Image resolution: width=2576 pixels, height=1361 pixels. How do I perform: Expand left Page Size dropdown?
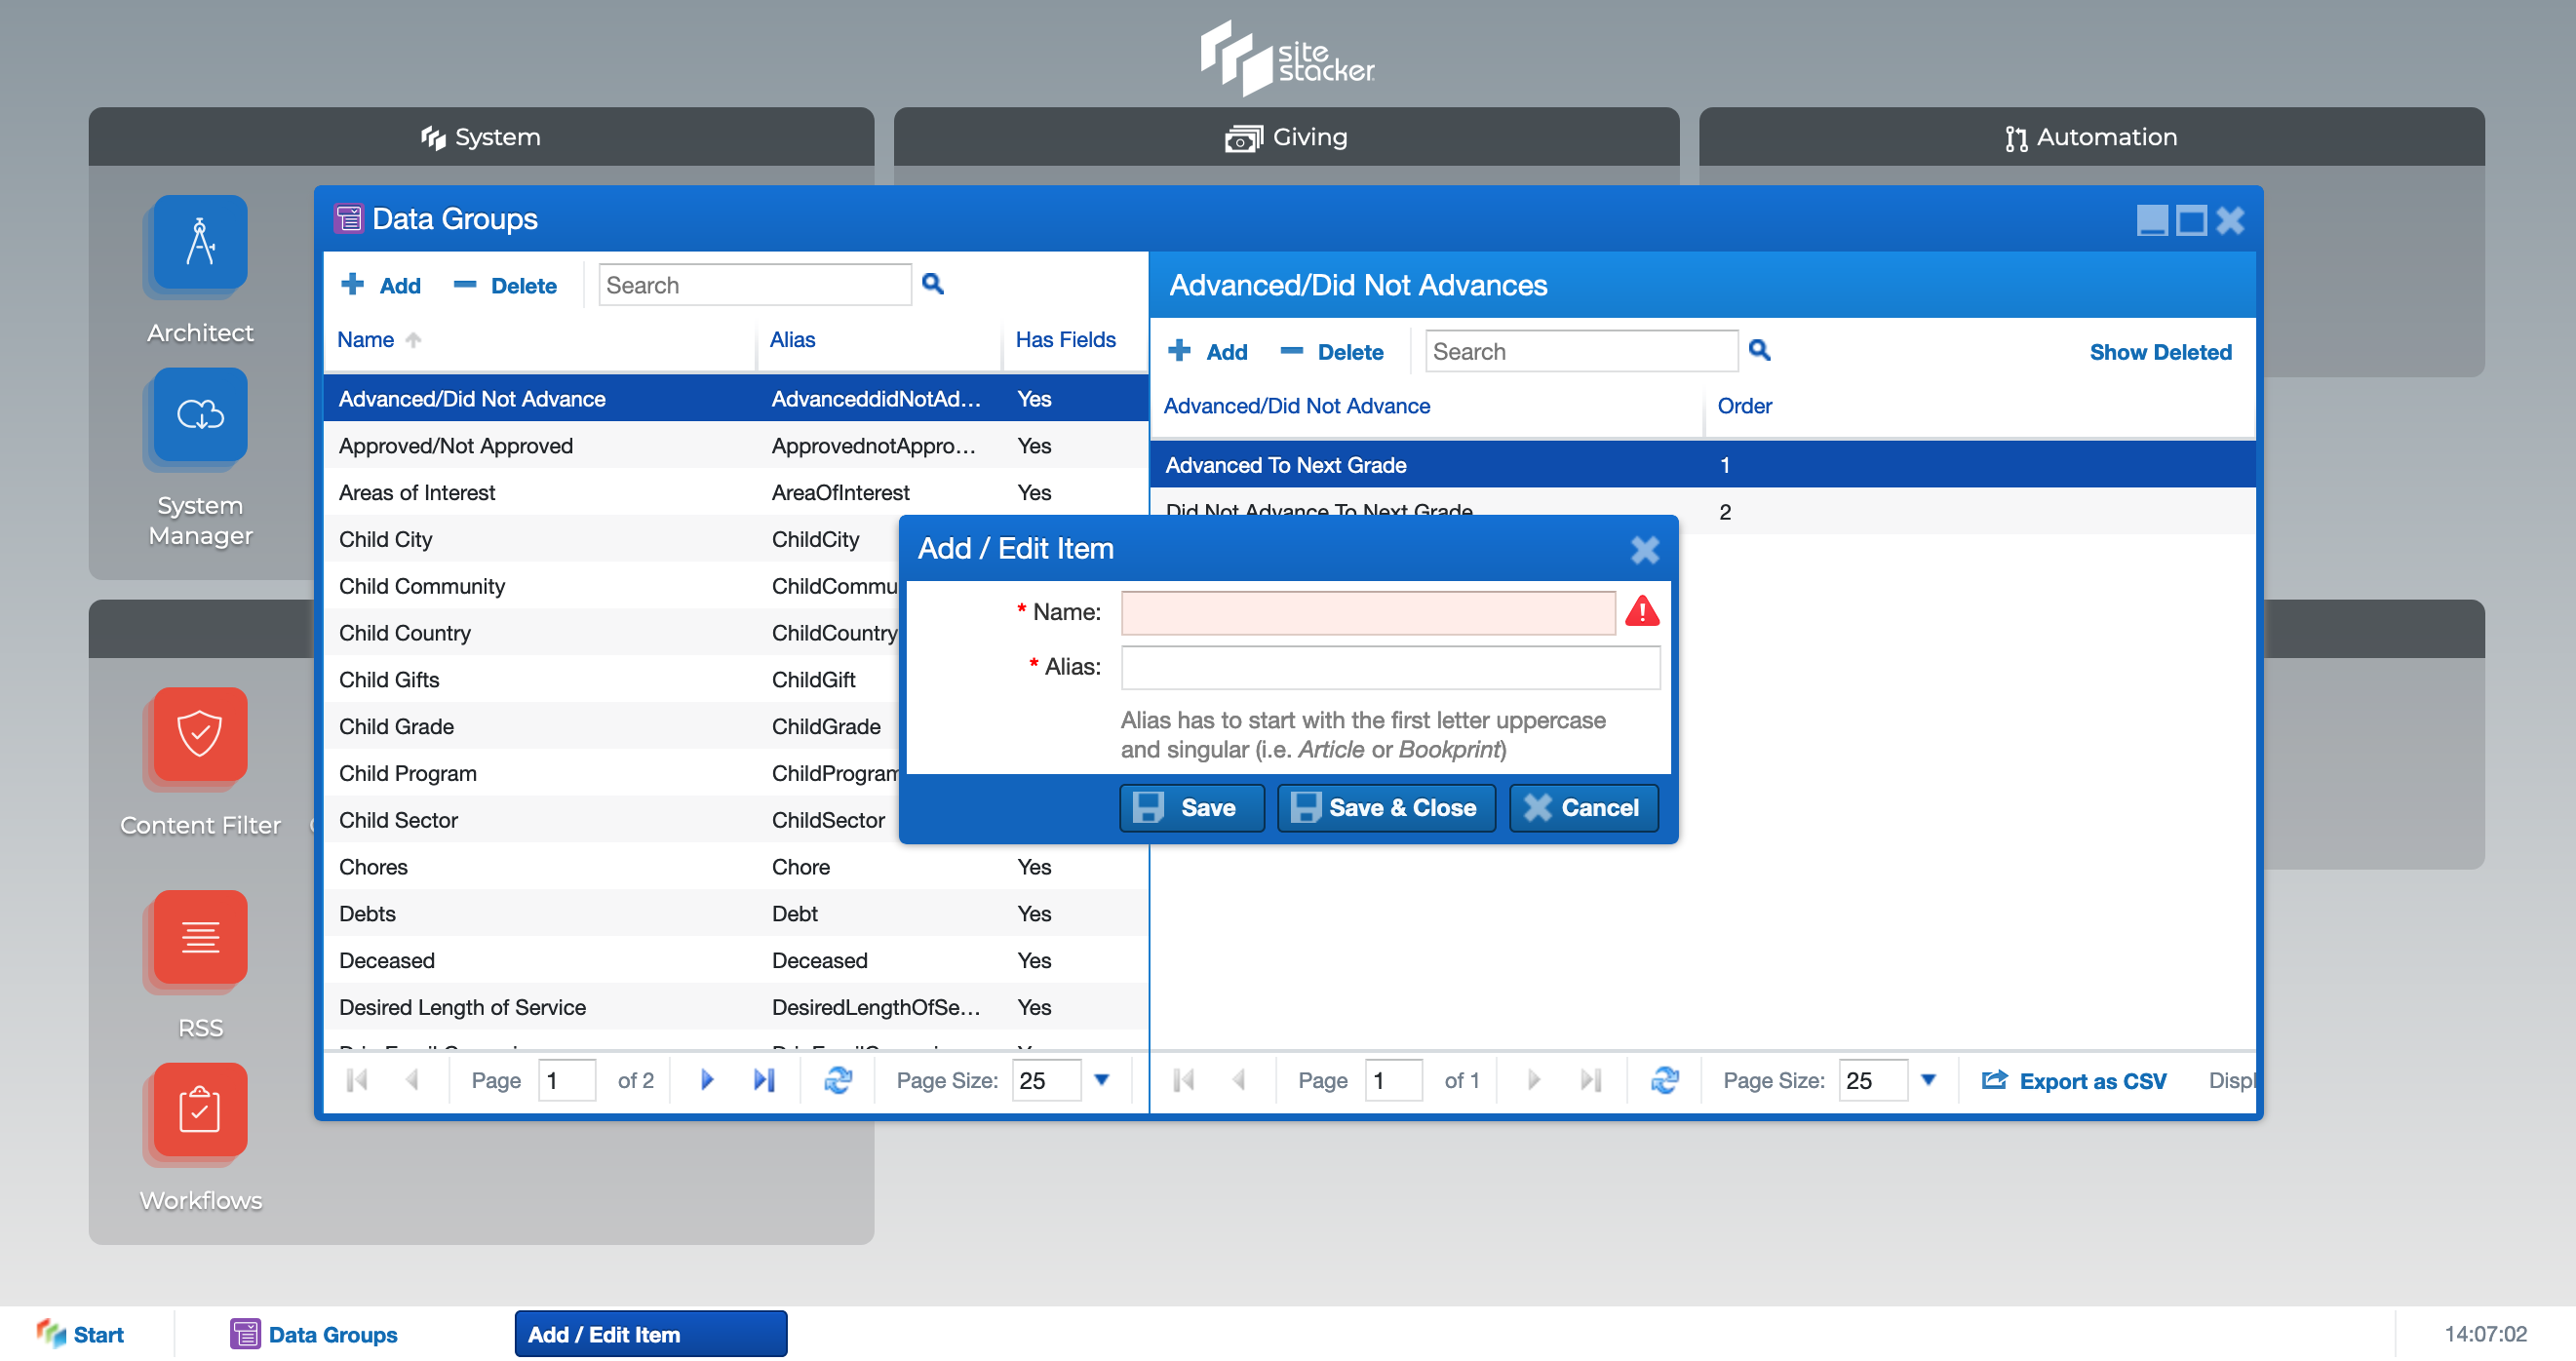click(x=1101, y=1080)
